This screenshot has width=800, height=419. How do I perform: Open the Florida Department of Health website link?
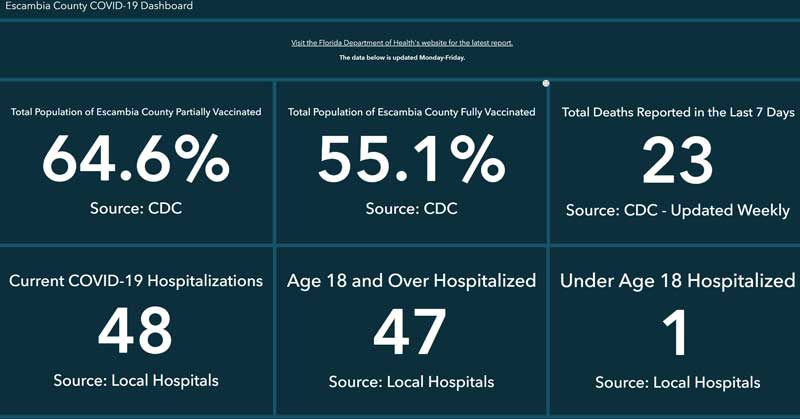click(401, 43)
